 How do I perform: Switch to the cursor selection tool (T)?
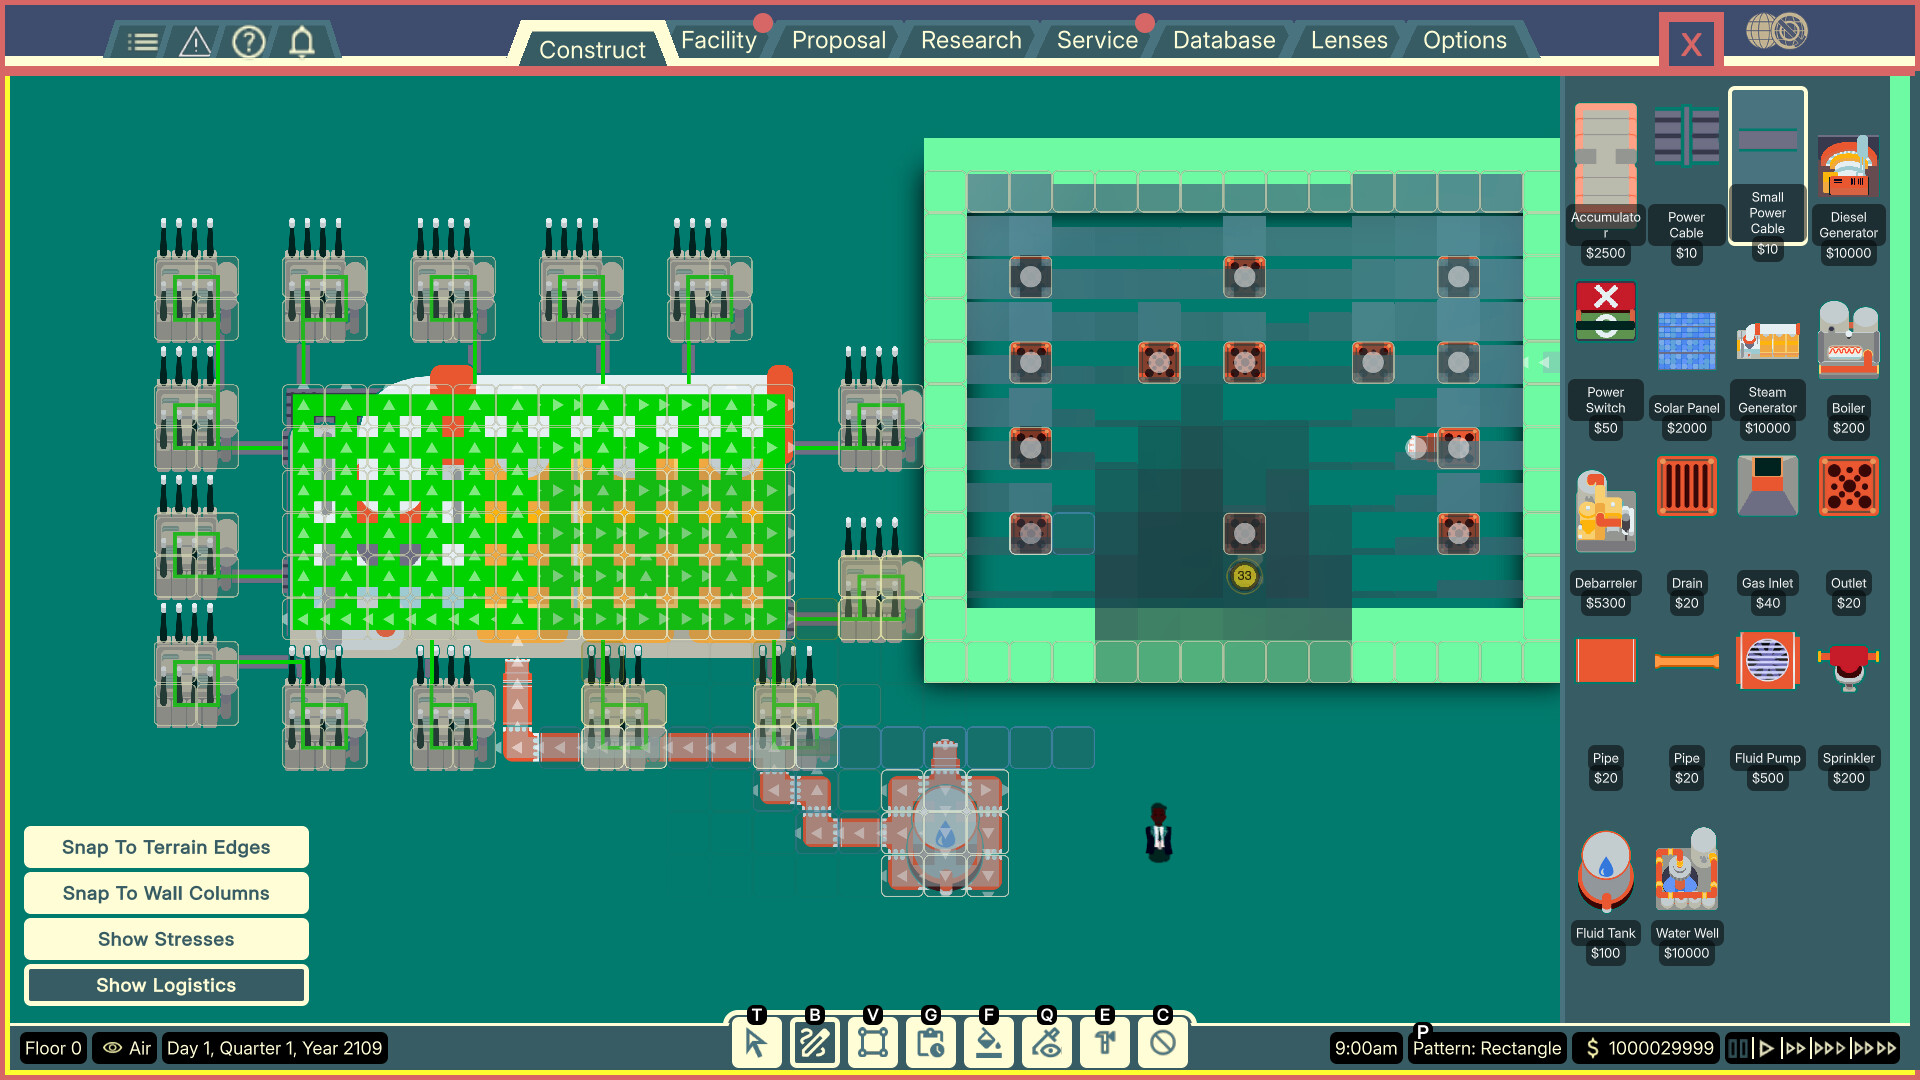pos(757,1042)
